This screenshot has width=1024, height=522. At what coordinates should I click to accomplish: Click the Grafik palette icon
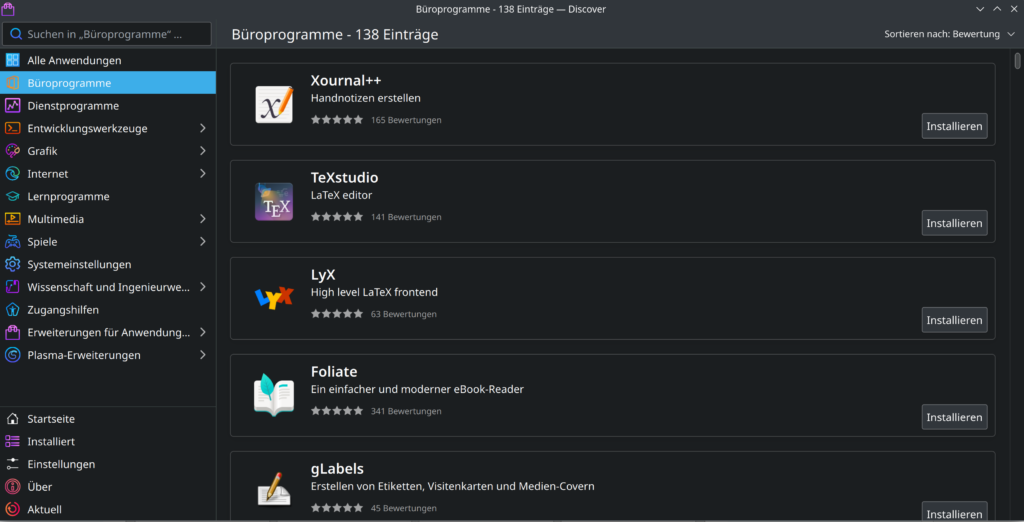click(x=12, y=151)
